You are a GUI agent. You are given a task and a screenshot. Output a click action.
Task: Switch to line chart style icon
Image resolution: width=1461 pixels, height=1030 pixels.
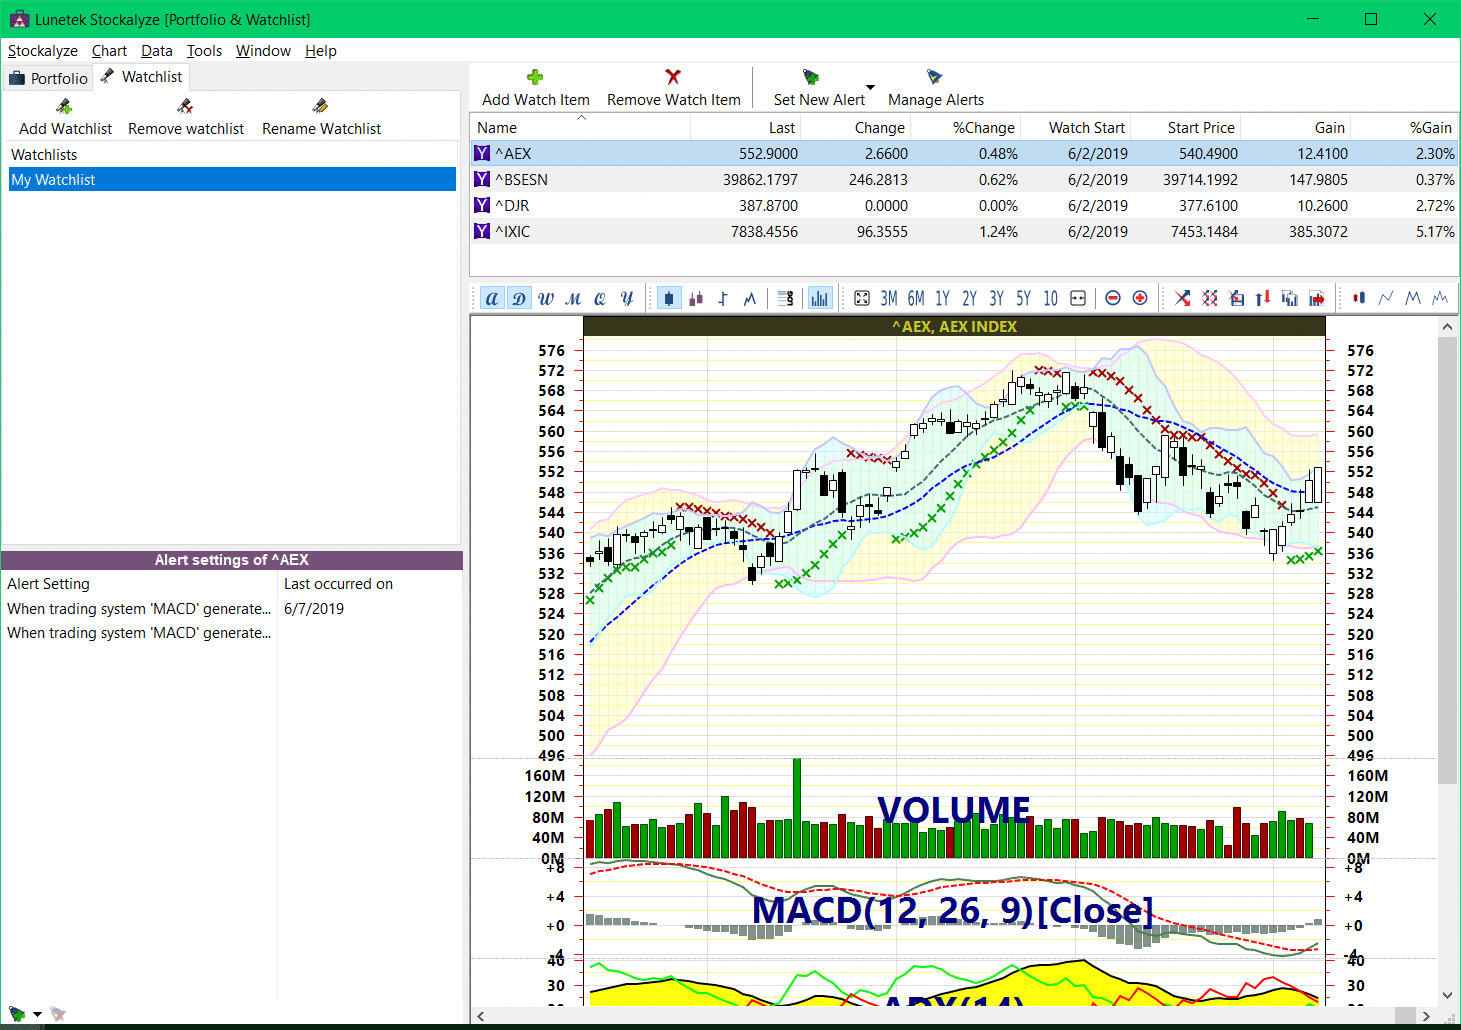click(750, 297)
